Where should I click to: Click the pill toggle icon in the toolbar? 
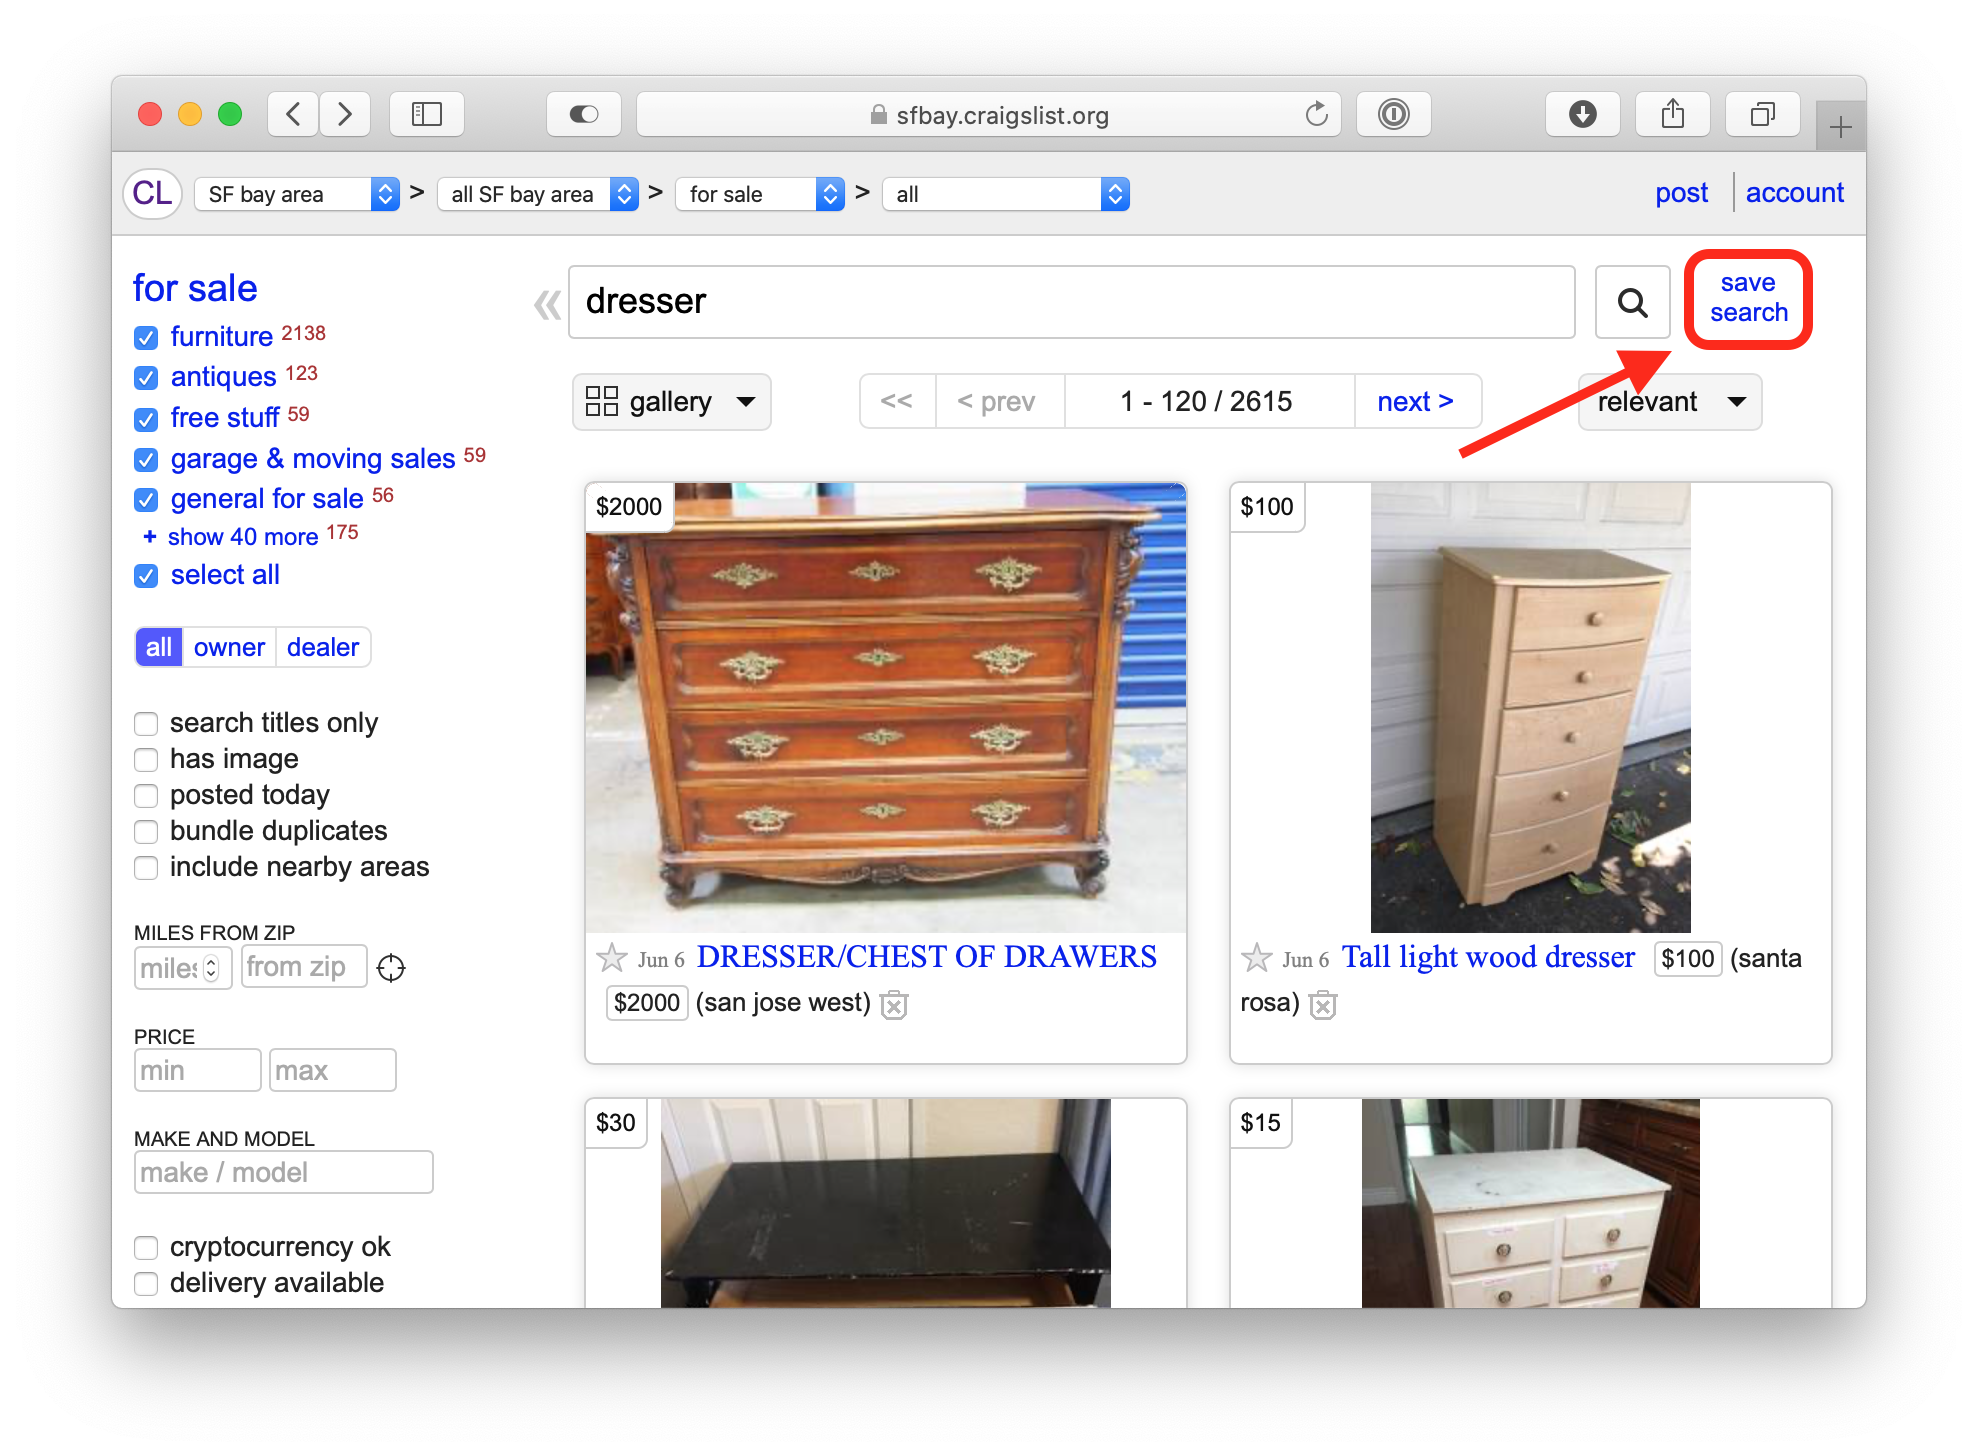pos(584,114)
